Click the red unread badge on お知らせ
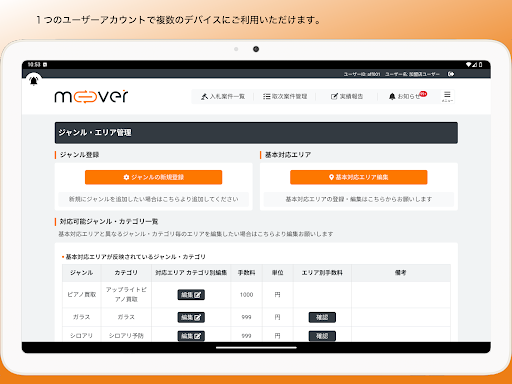This screenshot has width=512, height=384. click(423, 94)
